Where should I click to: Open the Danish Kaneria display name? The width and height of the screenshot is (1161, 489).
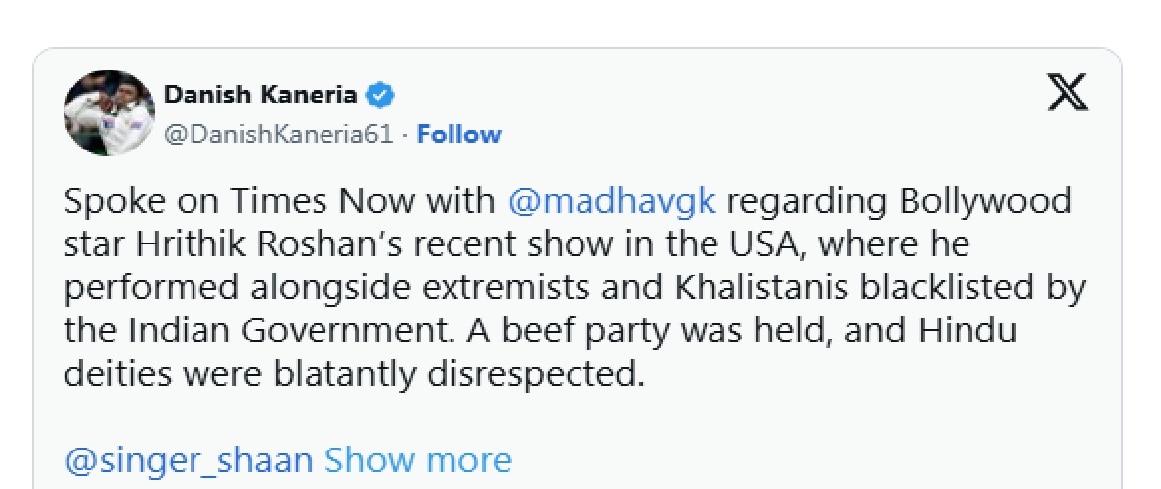click(x=261, y=95)
